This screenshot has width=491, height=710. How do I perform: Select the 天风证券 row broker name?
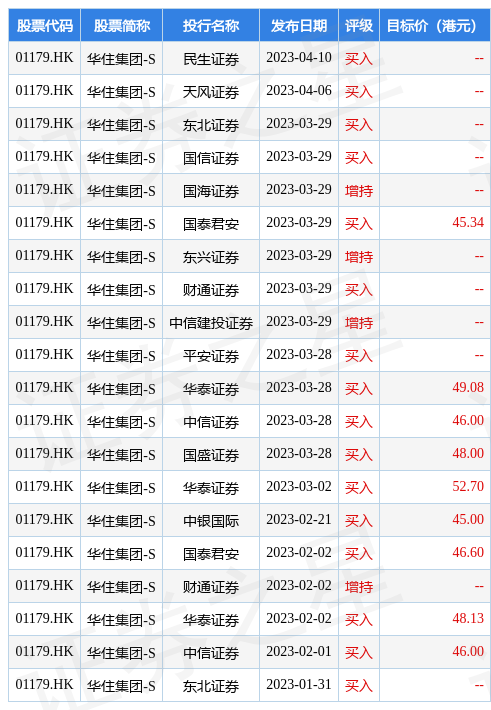211,91
